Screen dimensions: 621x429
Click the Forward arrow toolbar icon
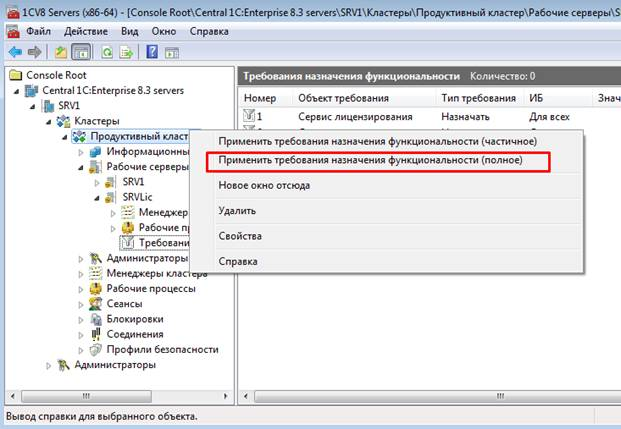point(34,51)
